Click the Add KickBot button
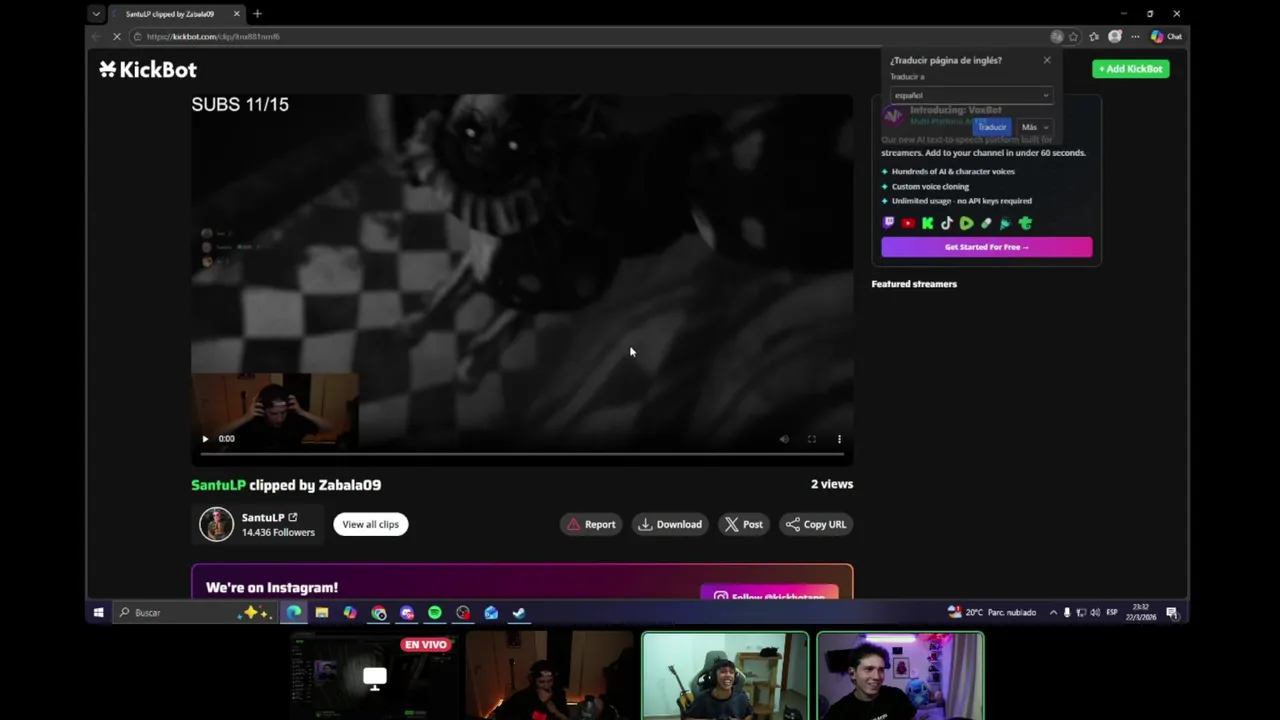This screenshot has height=720, width=1280. click(x=1131, y=69)
